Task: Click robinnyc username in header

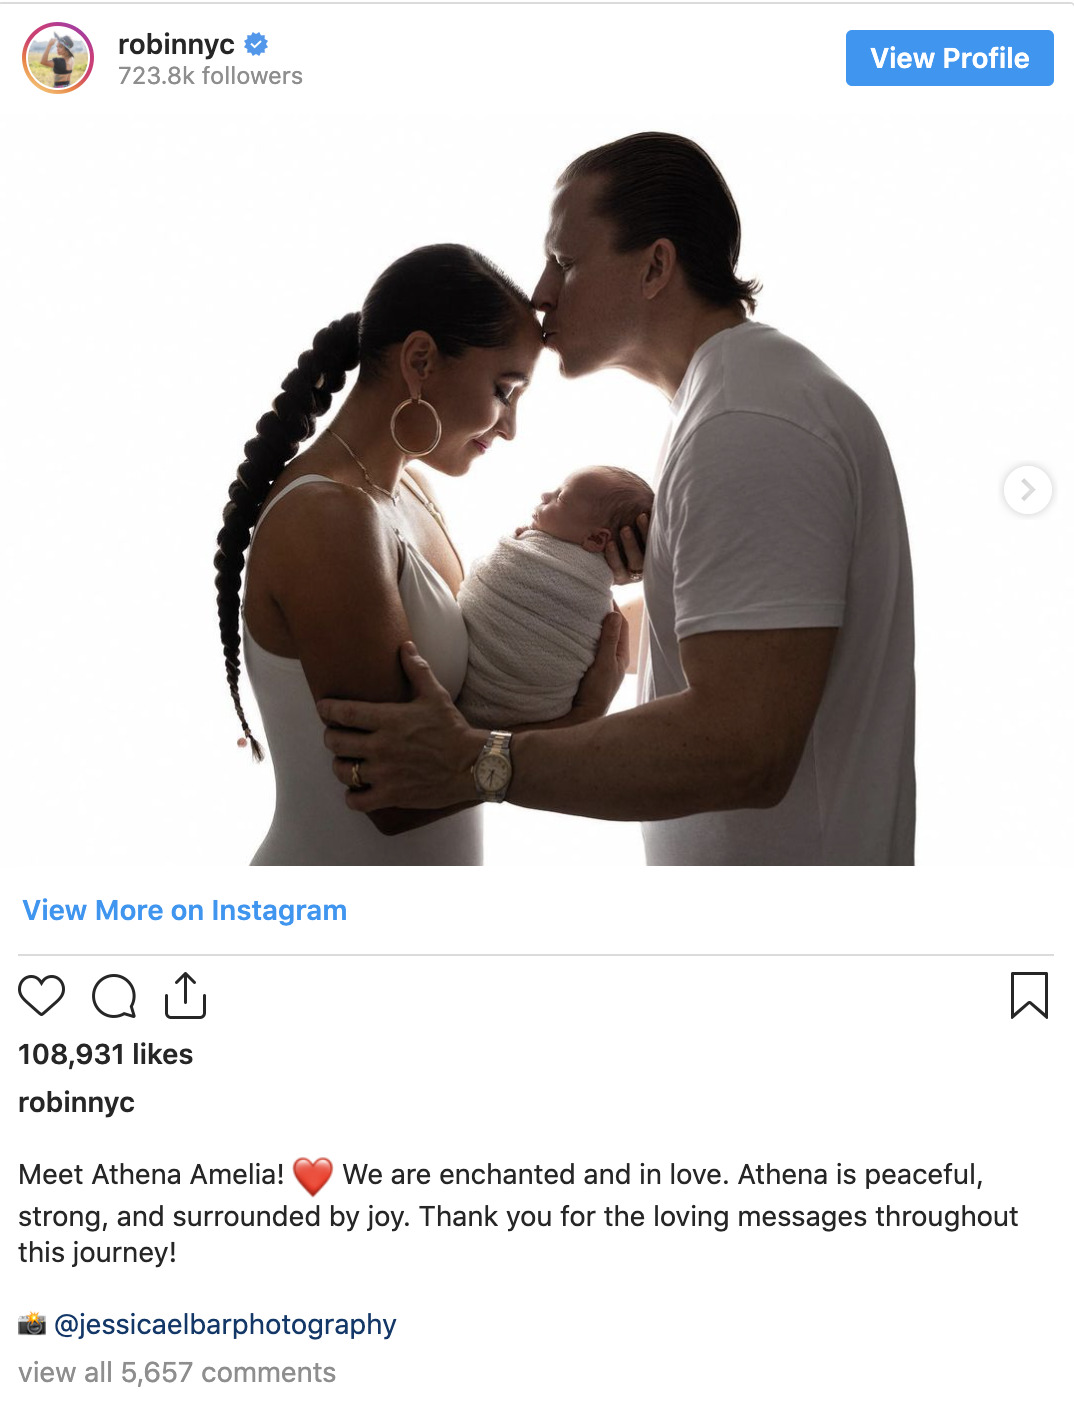Action: coord(176,44)
